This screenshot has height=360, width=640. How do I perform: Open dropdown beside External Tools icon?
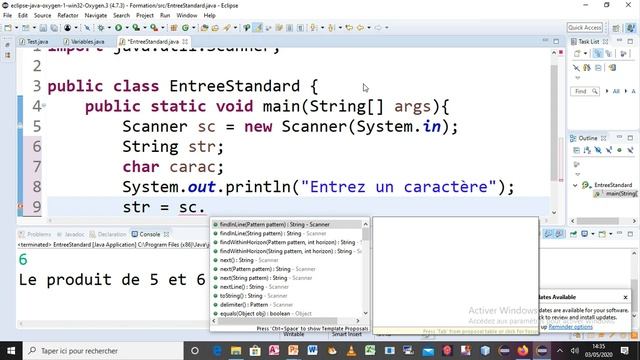tap(162, 28)
